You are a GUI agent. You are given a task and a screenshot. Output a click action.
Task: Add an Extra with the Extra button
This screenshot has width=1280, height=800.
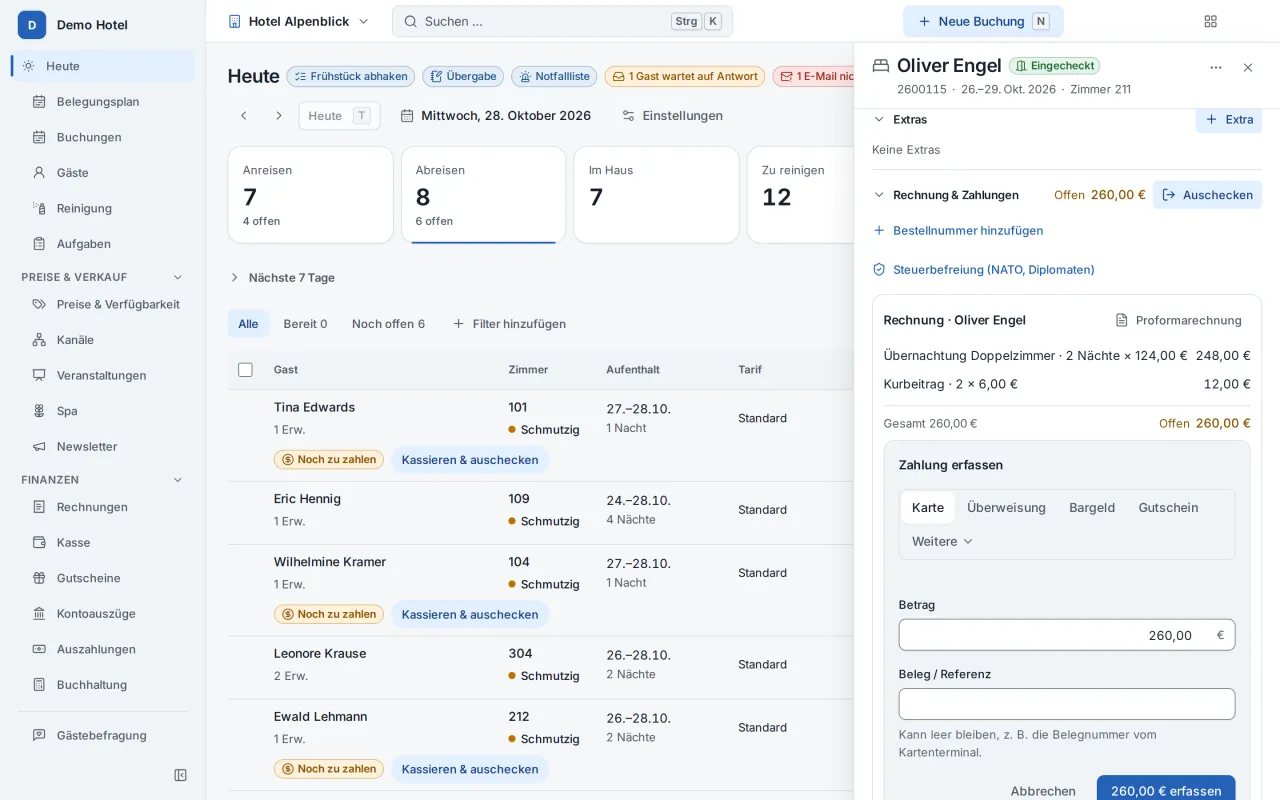tap(1229, 119)
